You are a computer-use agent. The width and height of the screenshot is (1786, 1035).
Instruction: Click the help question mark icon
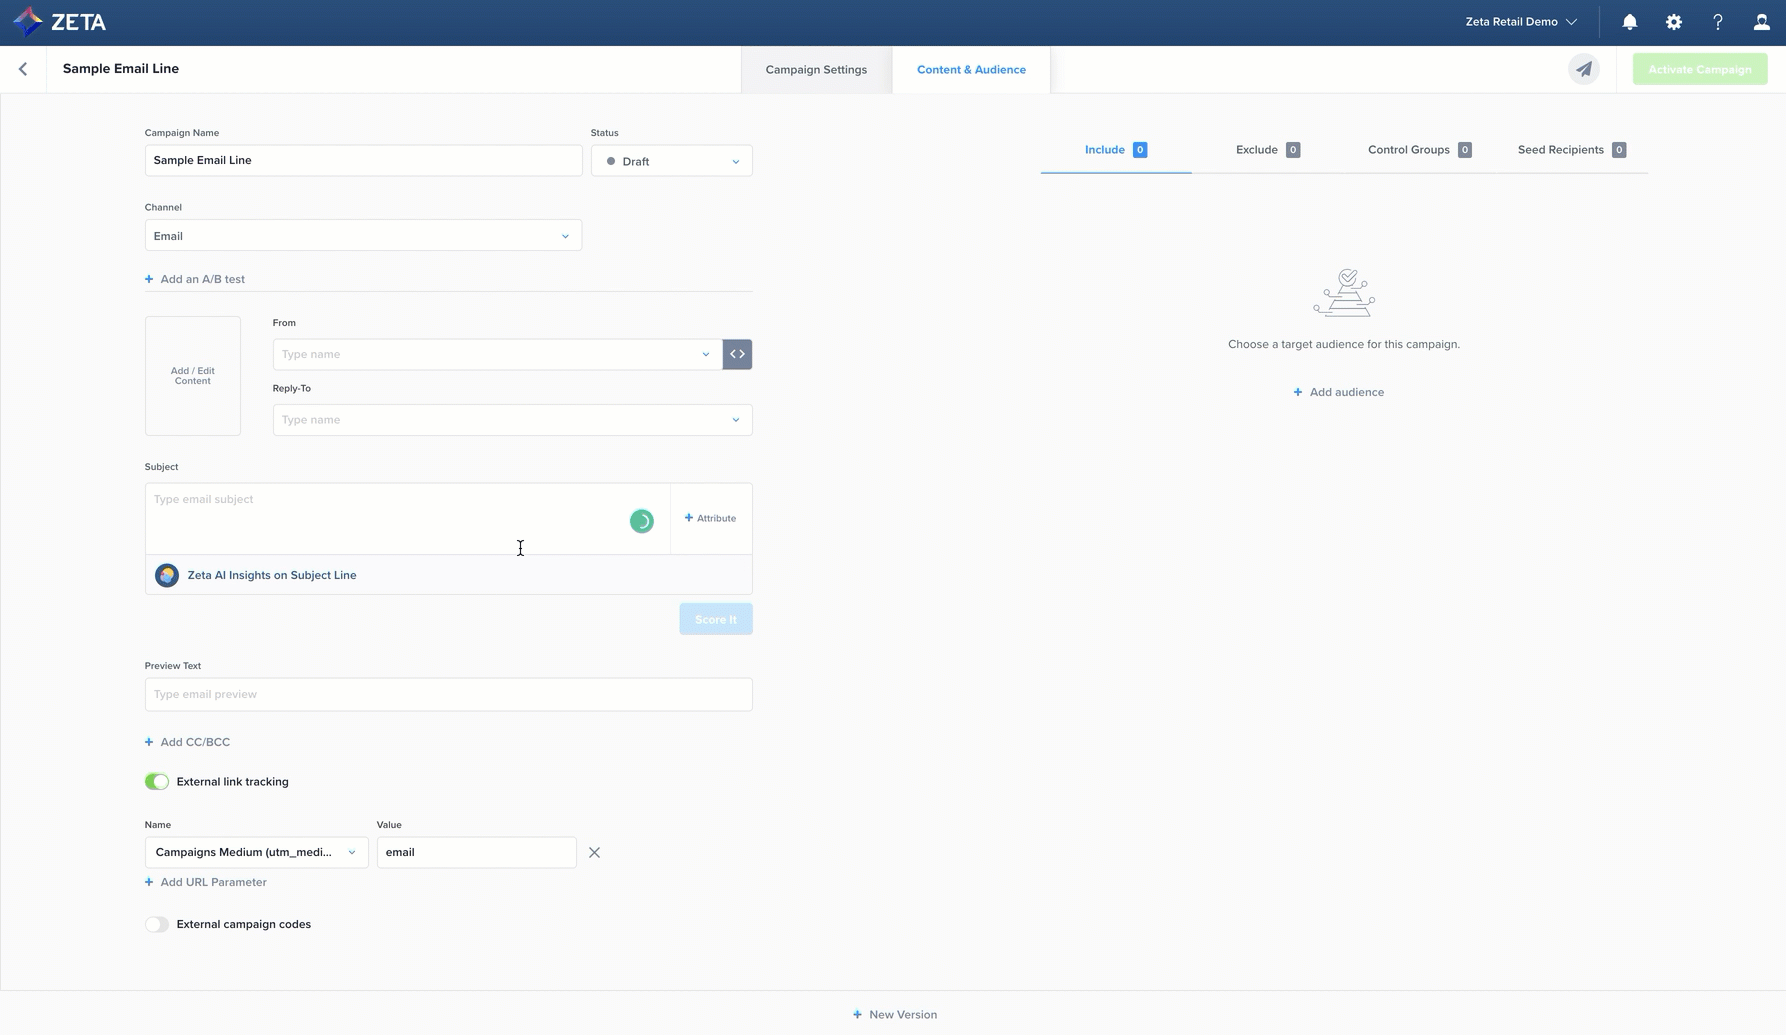point(1717,22)
